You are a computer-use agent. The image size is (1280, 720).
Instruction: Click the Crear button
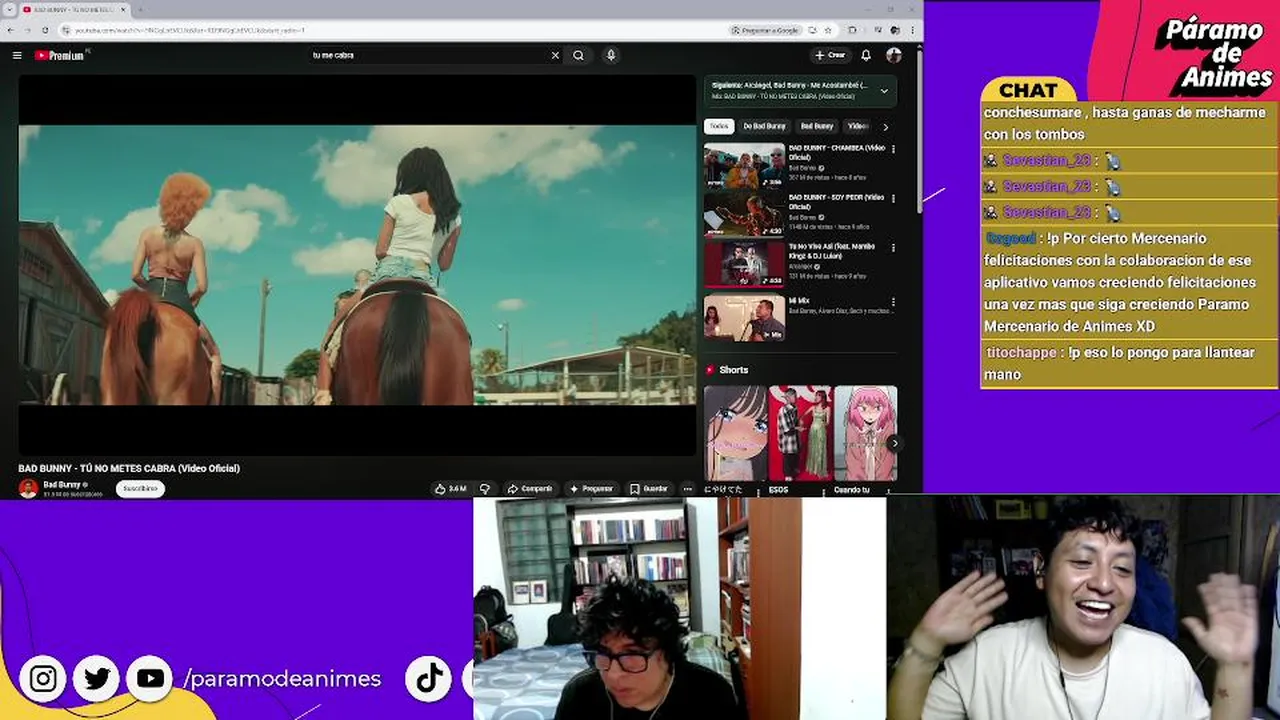click(830, 55)
